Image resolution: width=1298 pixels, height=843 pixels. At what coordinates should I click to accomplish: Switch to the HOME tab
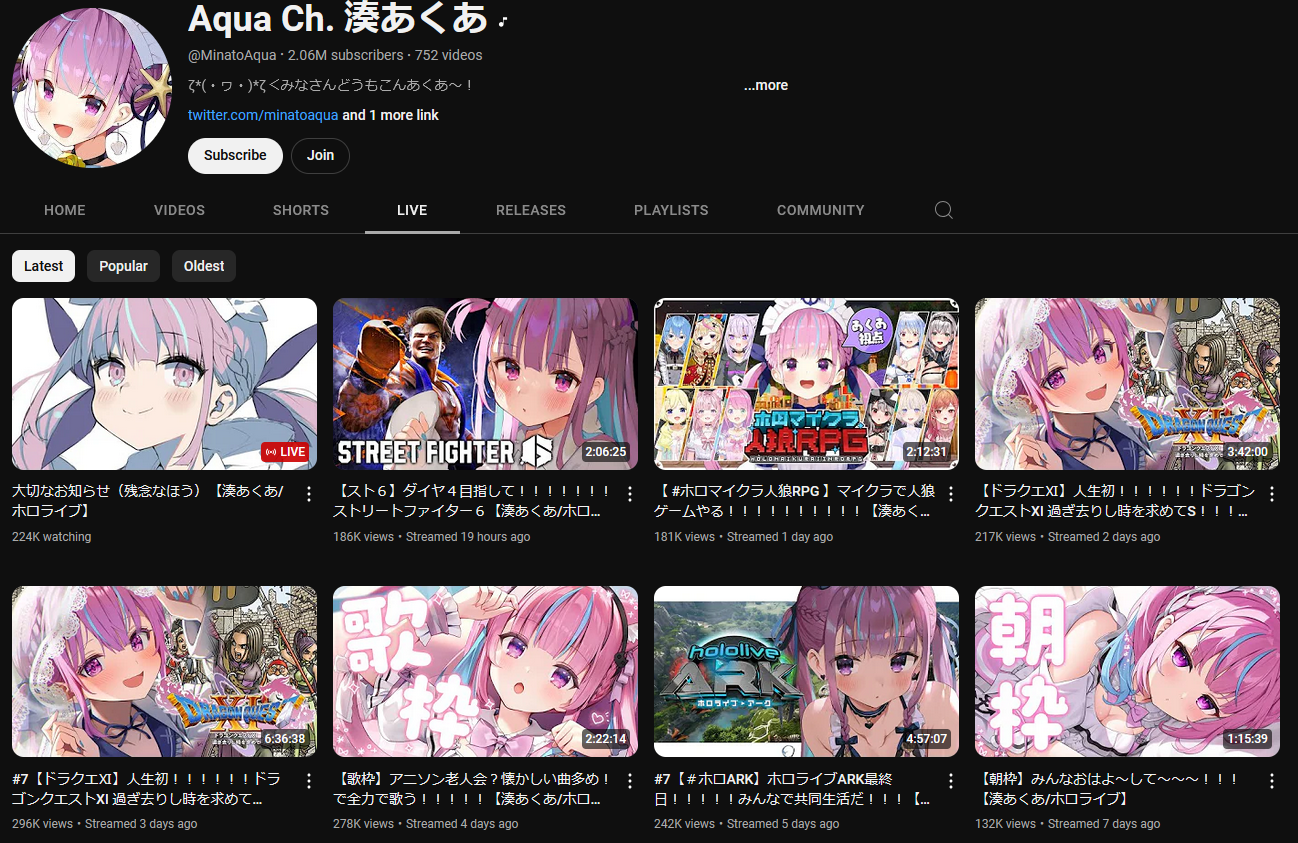point(65,210)
